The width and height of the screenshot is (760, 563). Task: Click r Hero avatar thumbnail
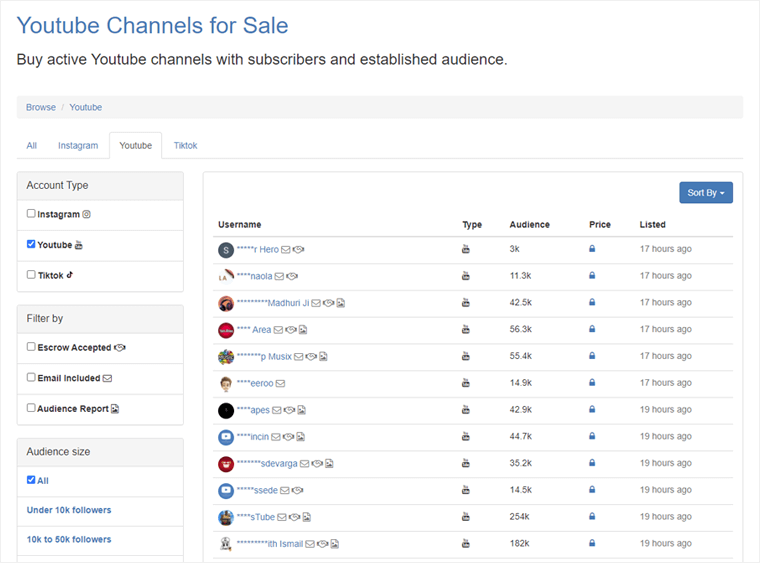point(226,250)
